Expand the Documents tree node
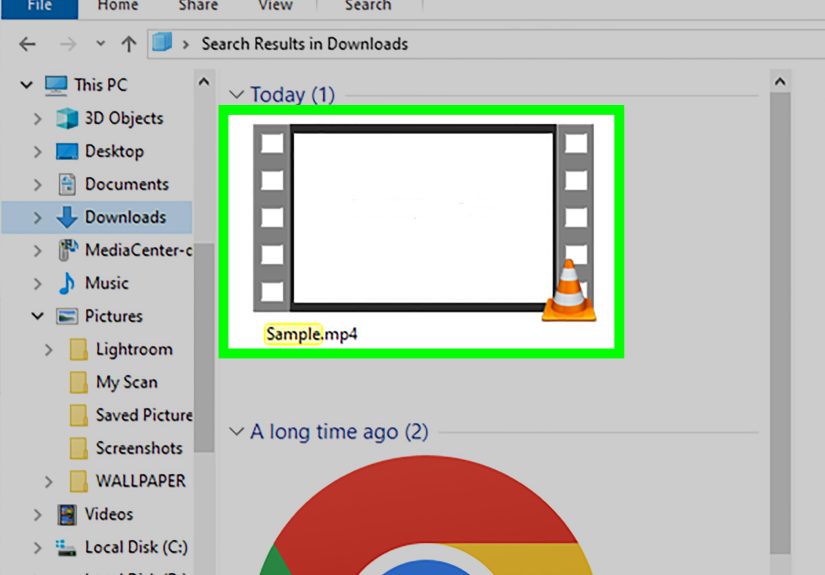This screenshot has width=825, height=575. coord(37,185)
